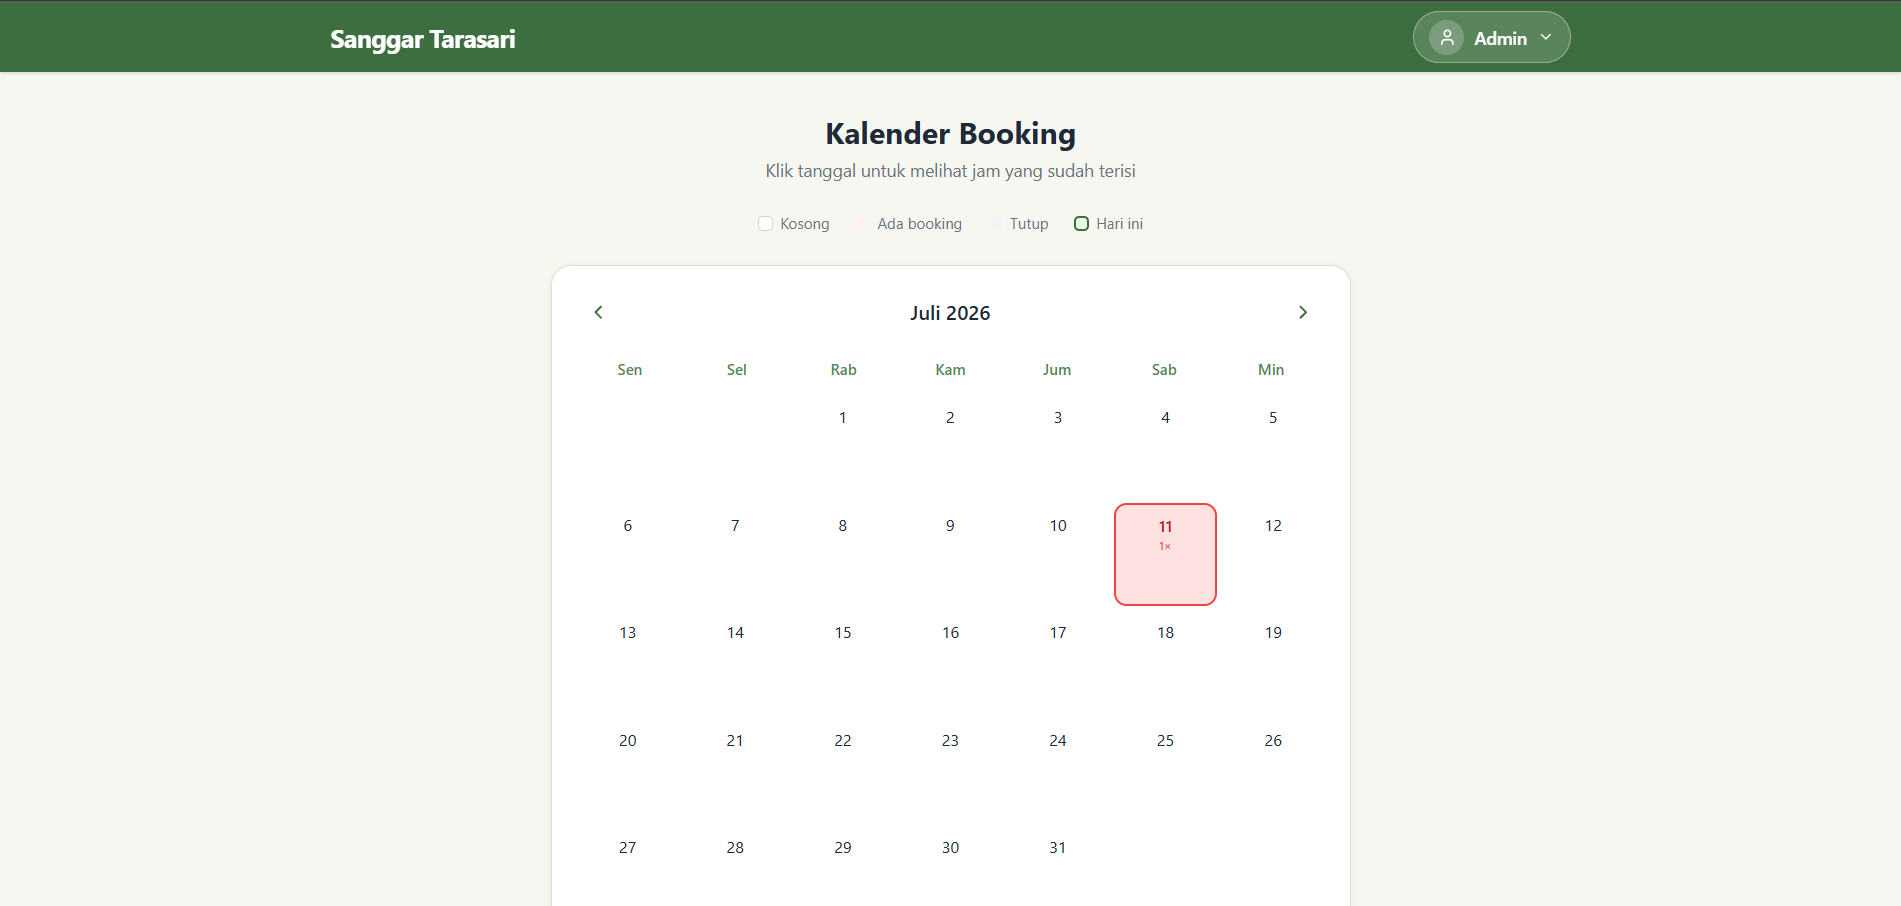This screenshot has width=1901, height=906.
Task: Click the Hari ini legend box
Action: pyautogui.click(x=1081, y=224)
